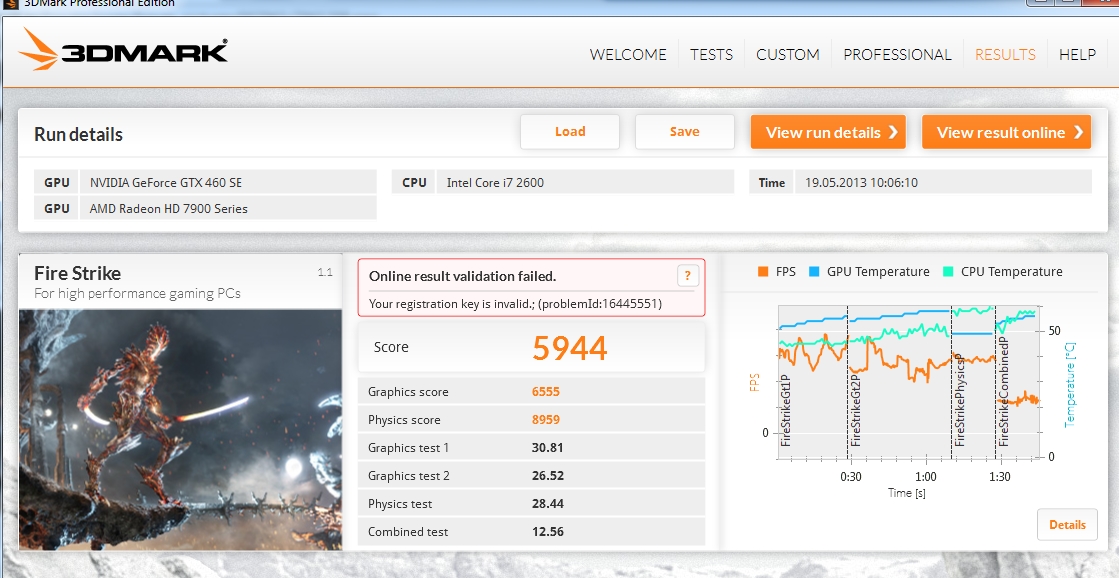Click the GPU Temperature legend label

(x=879, y=271)
